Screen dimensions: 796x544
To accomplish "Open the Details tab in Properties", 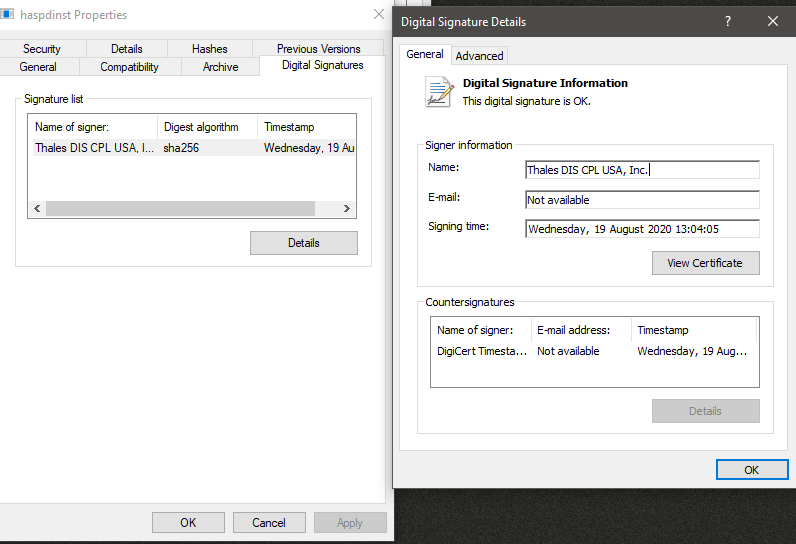I will pyautogui.click(x=127, y=49).
